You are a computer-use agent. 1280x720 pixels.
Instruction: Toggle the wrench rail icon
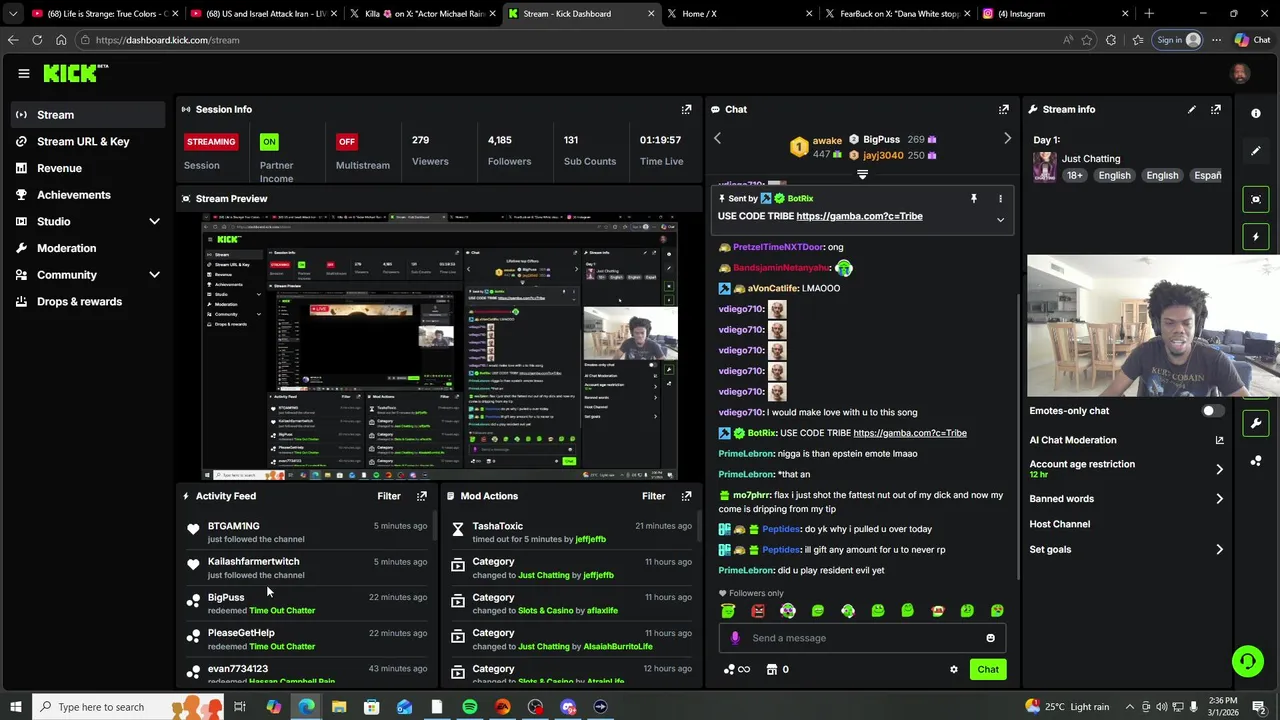(x=1256, y=423)
